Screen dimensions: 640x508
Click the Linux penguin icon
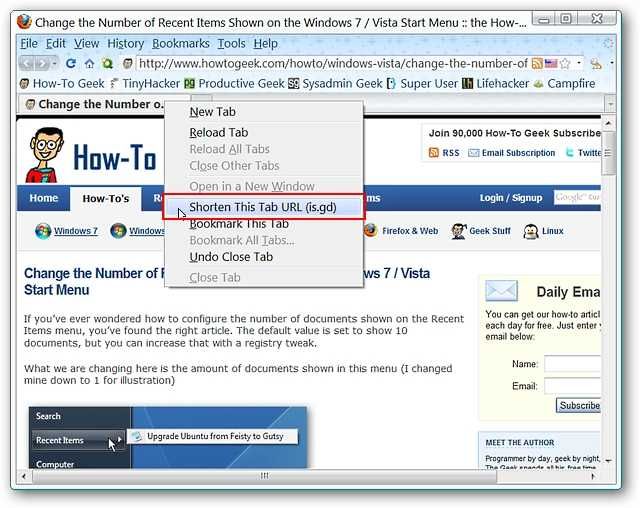coord(531,231)
